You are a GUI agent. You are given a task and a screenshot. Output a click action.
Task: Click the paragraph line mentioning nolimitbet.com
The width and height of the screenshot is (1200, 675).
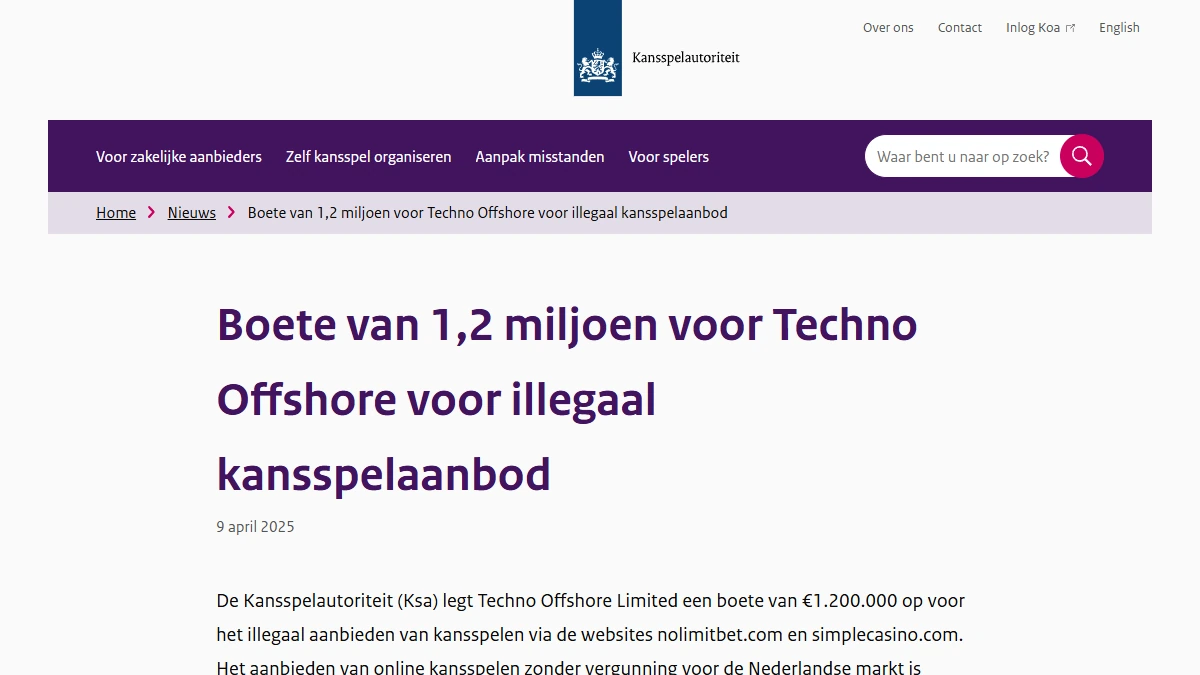coord(590,634)
